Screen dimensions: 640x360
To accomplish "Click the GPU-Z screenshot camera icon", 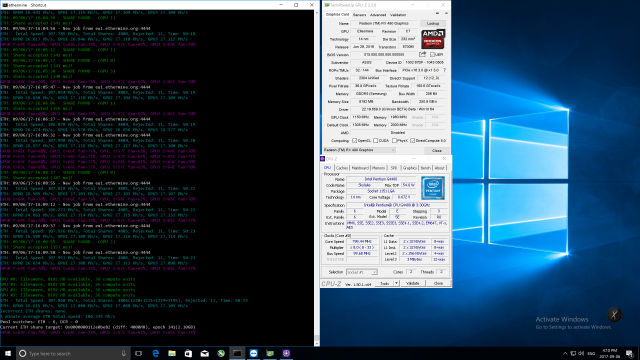I will [437, 13].
